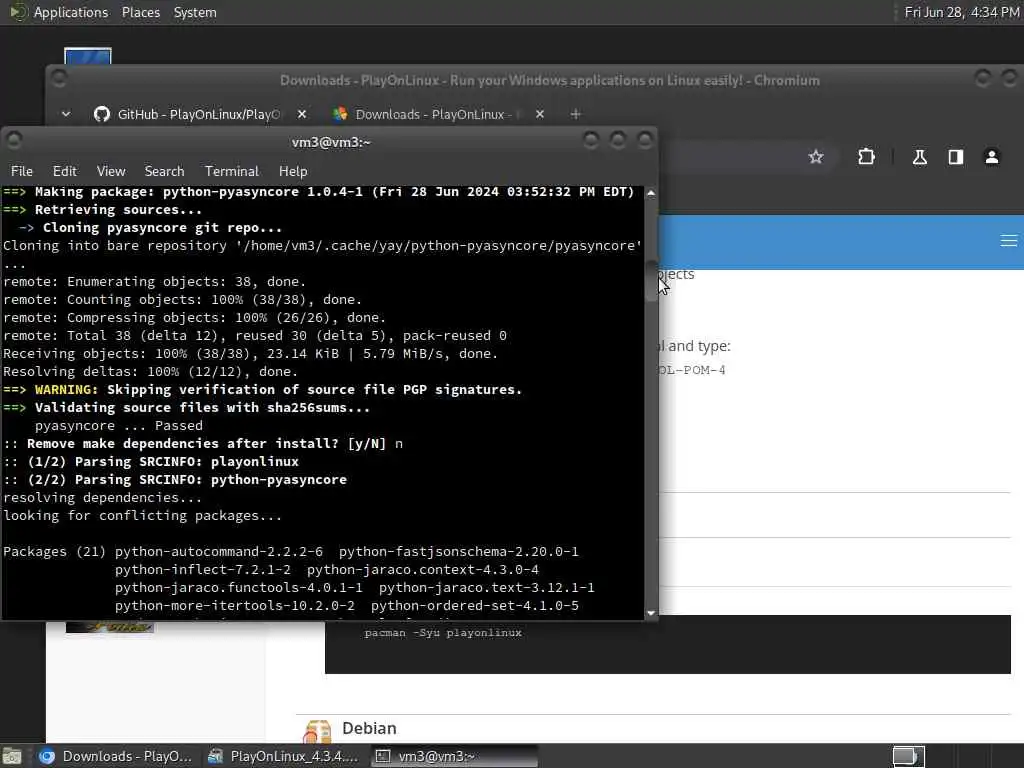Click Chromium window title bar text

click(x=549, y=80)
